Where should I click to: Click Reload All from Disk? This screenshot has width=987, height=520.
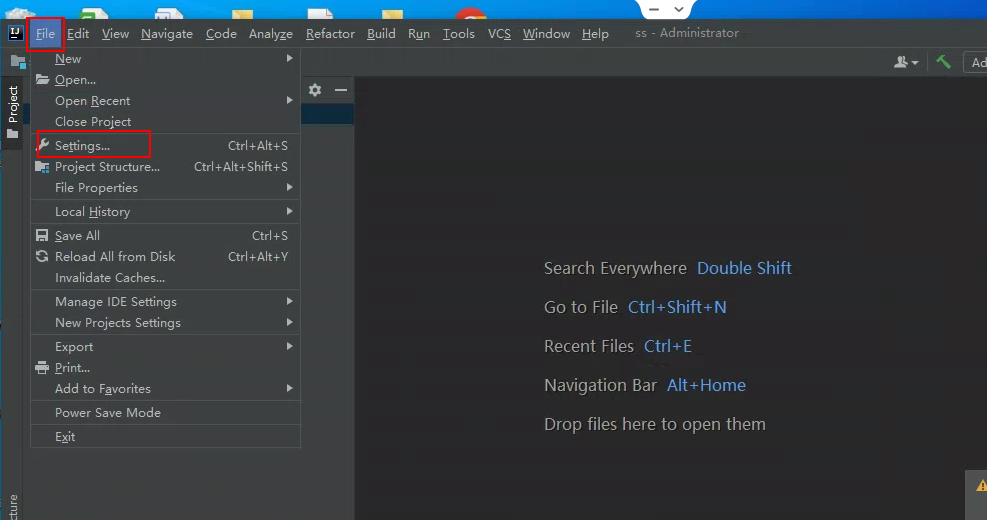[115, 257]
